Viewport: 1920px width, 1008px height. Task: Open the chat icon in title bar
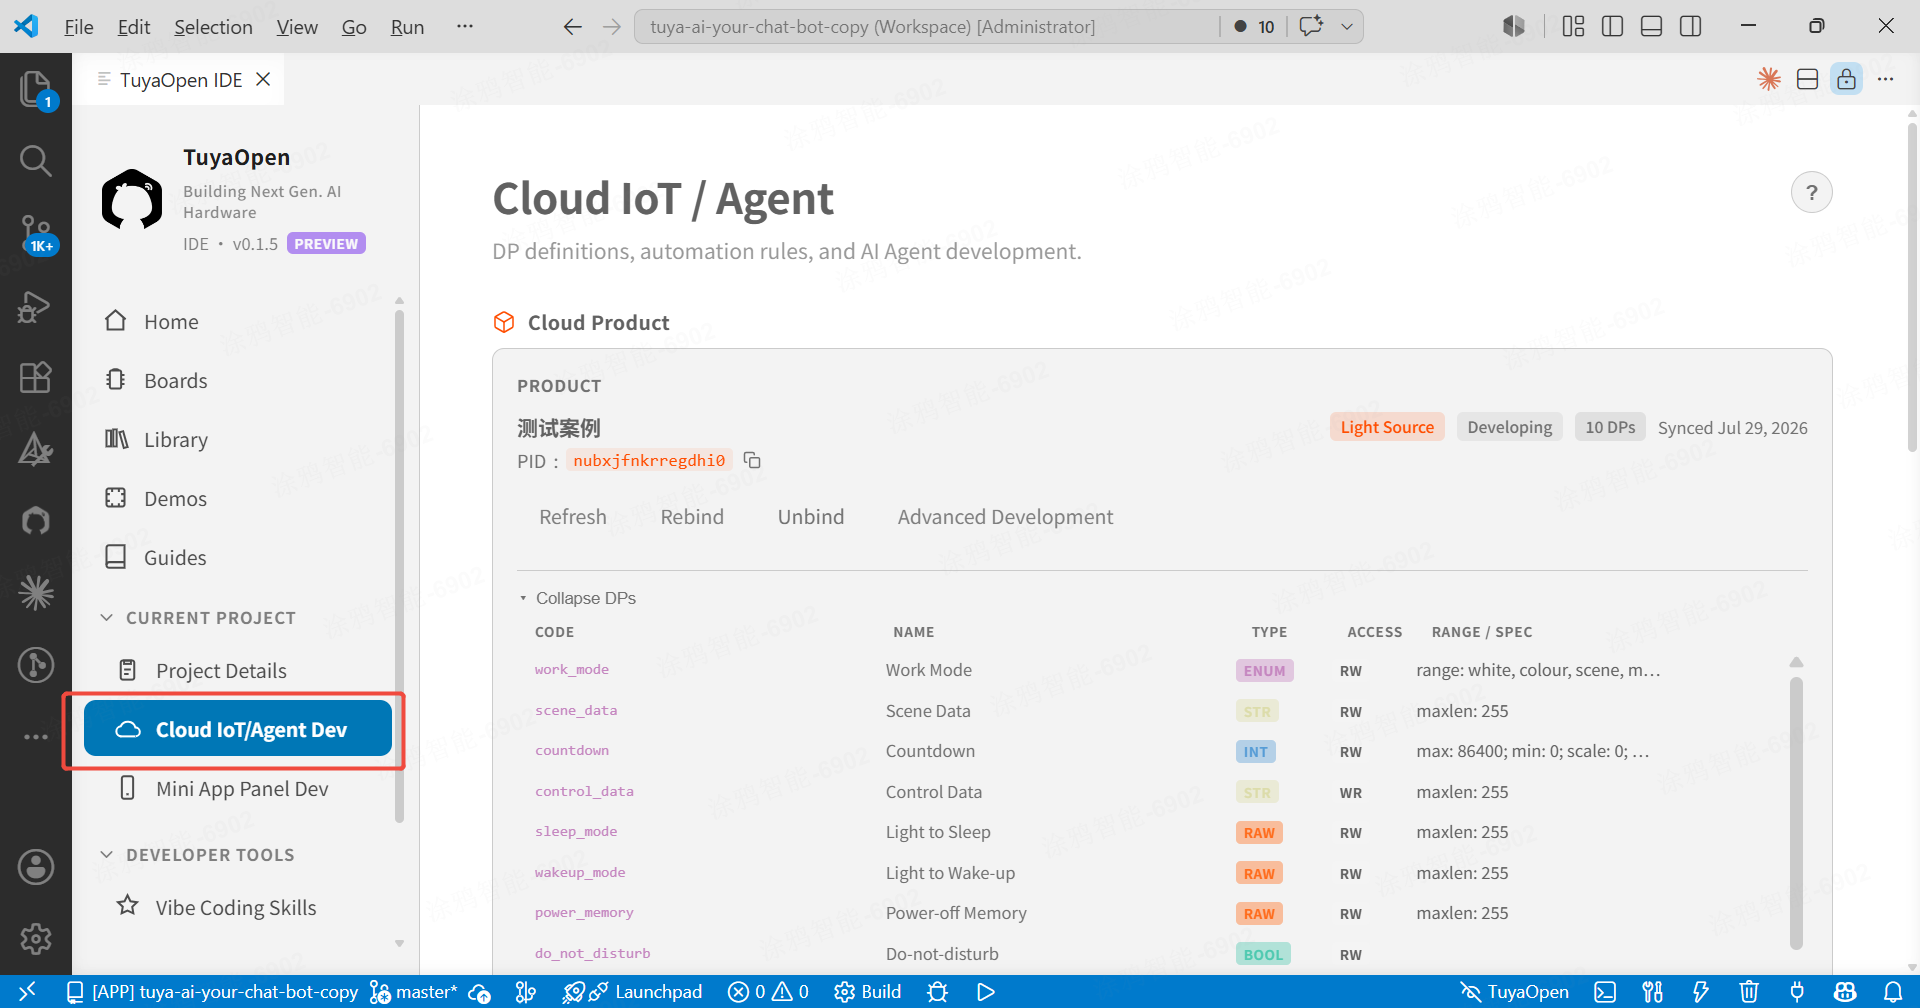point(1311,27)
